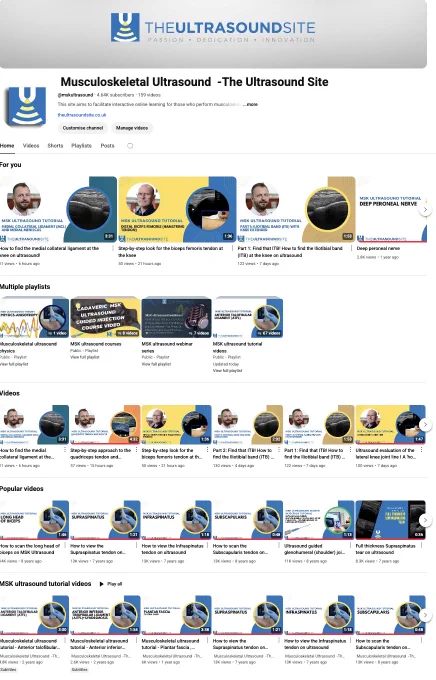Click the Customise channel button

click(83, 128)
